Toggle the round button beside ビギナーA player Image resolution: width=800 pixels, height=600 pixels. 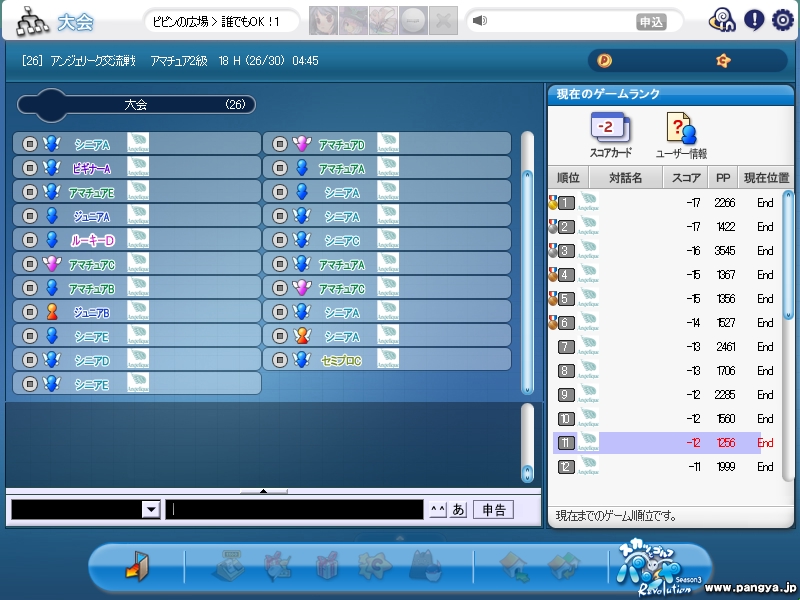tap(29, 168)
